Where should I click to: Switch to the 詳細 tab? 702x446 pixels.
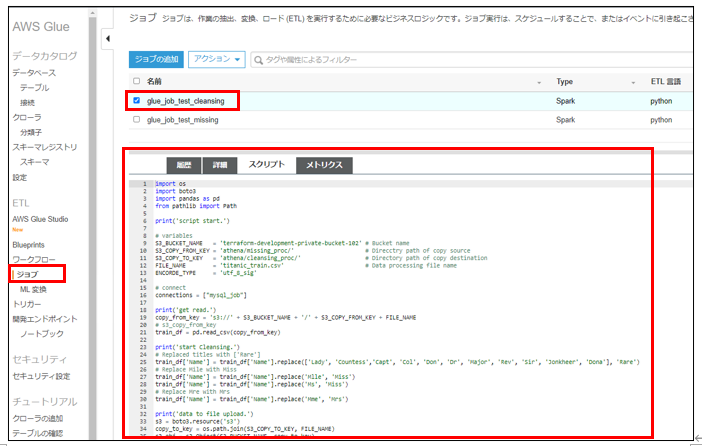pyautogui.click(x=220, y=165)
